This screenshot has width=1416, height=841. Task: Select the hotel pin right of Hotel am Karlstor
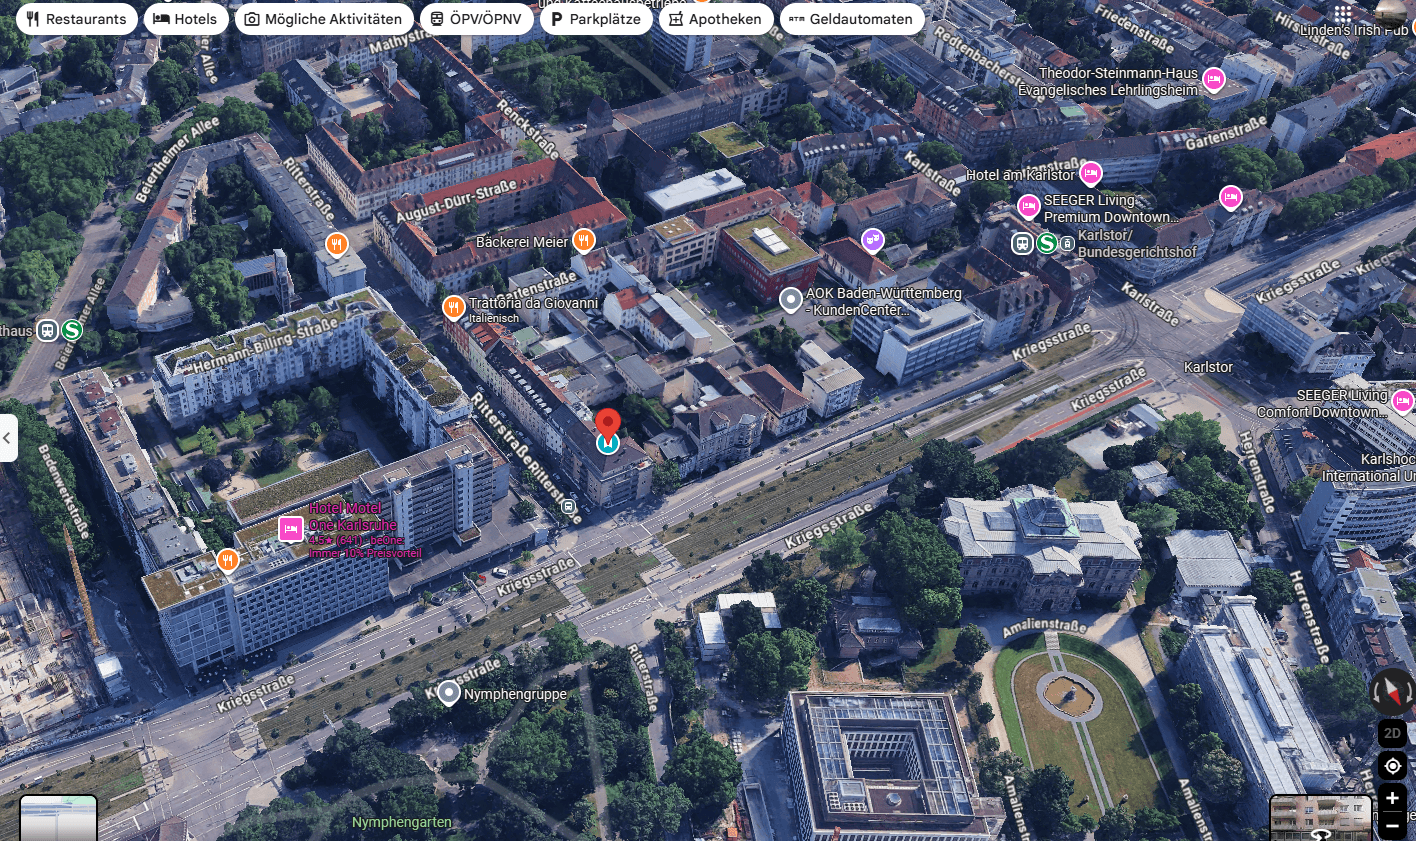pos(1231,198)
